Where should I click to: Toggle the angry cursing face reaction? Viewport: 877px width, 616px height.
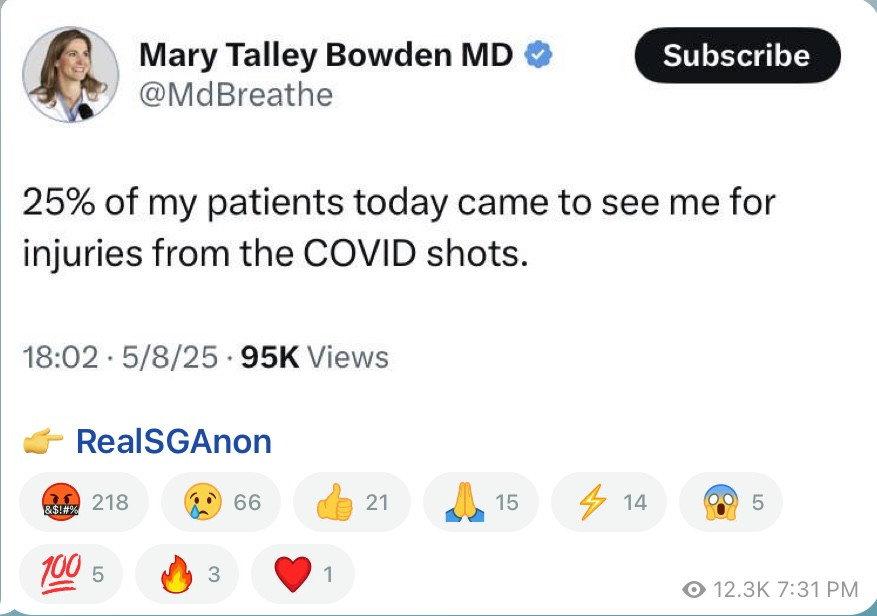tap(84, 502)
